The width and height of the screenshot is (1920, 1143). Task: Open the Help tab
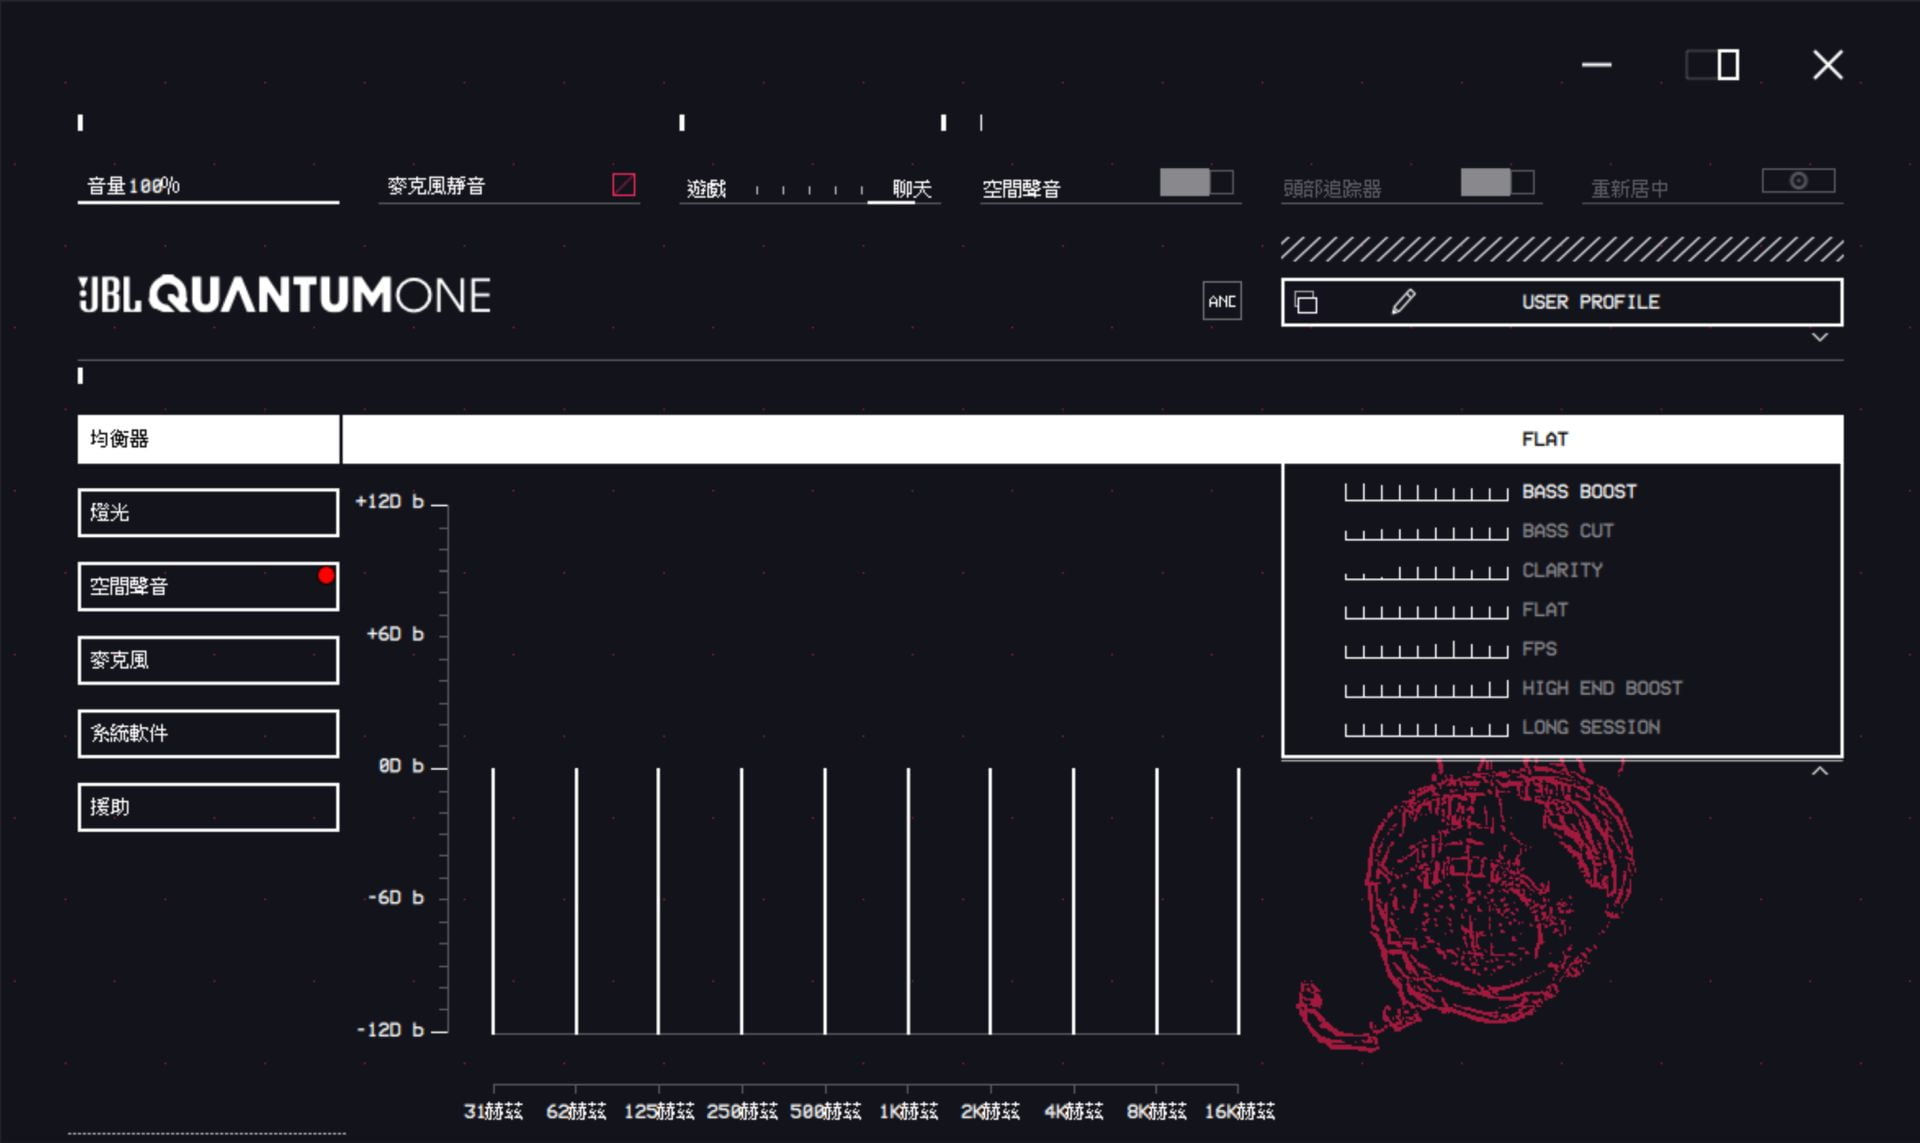[x=208, y=807]
